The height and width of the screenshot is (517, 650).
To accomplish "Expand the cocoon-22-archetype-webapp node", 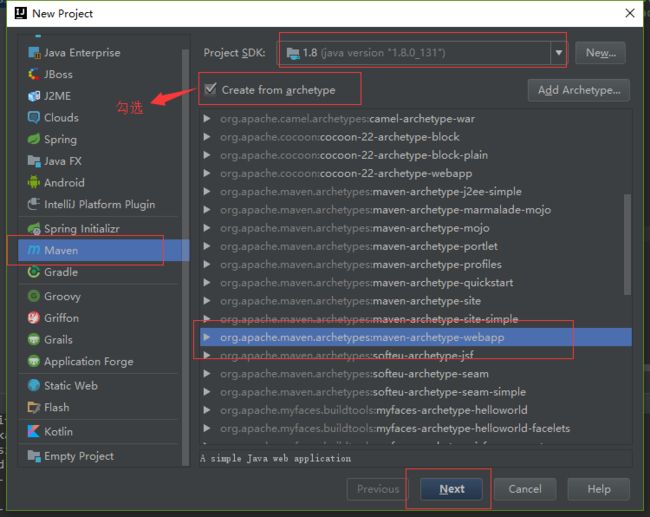I will coord(207,173).
